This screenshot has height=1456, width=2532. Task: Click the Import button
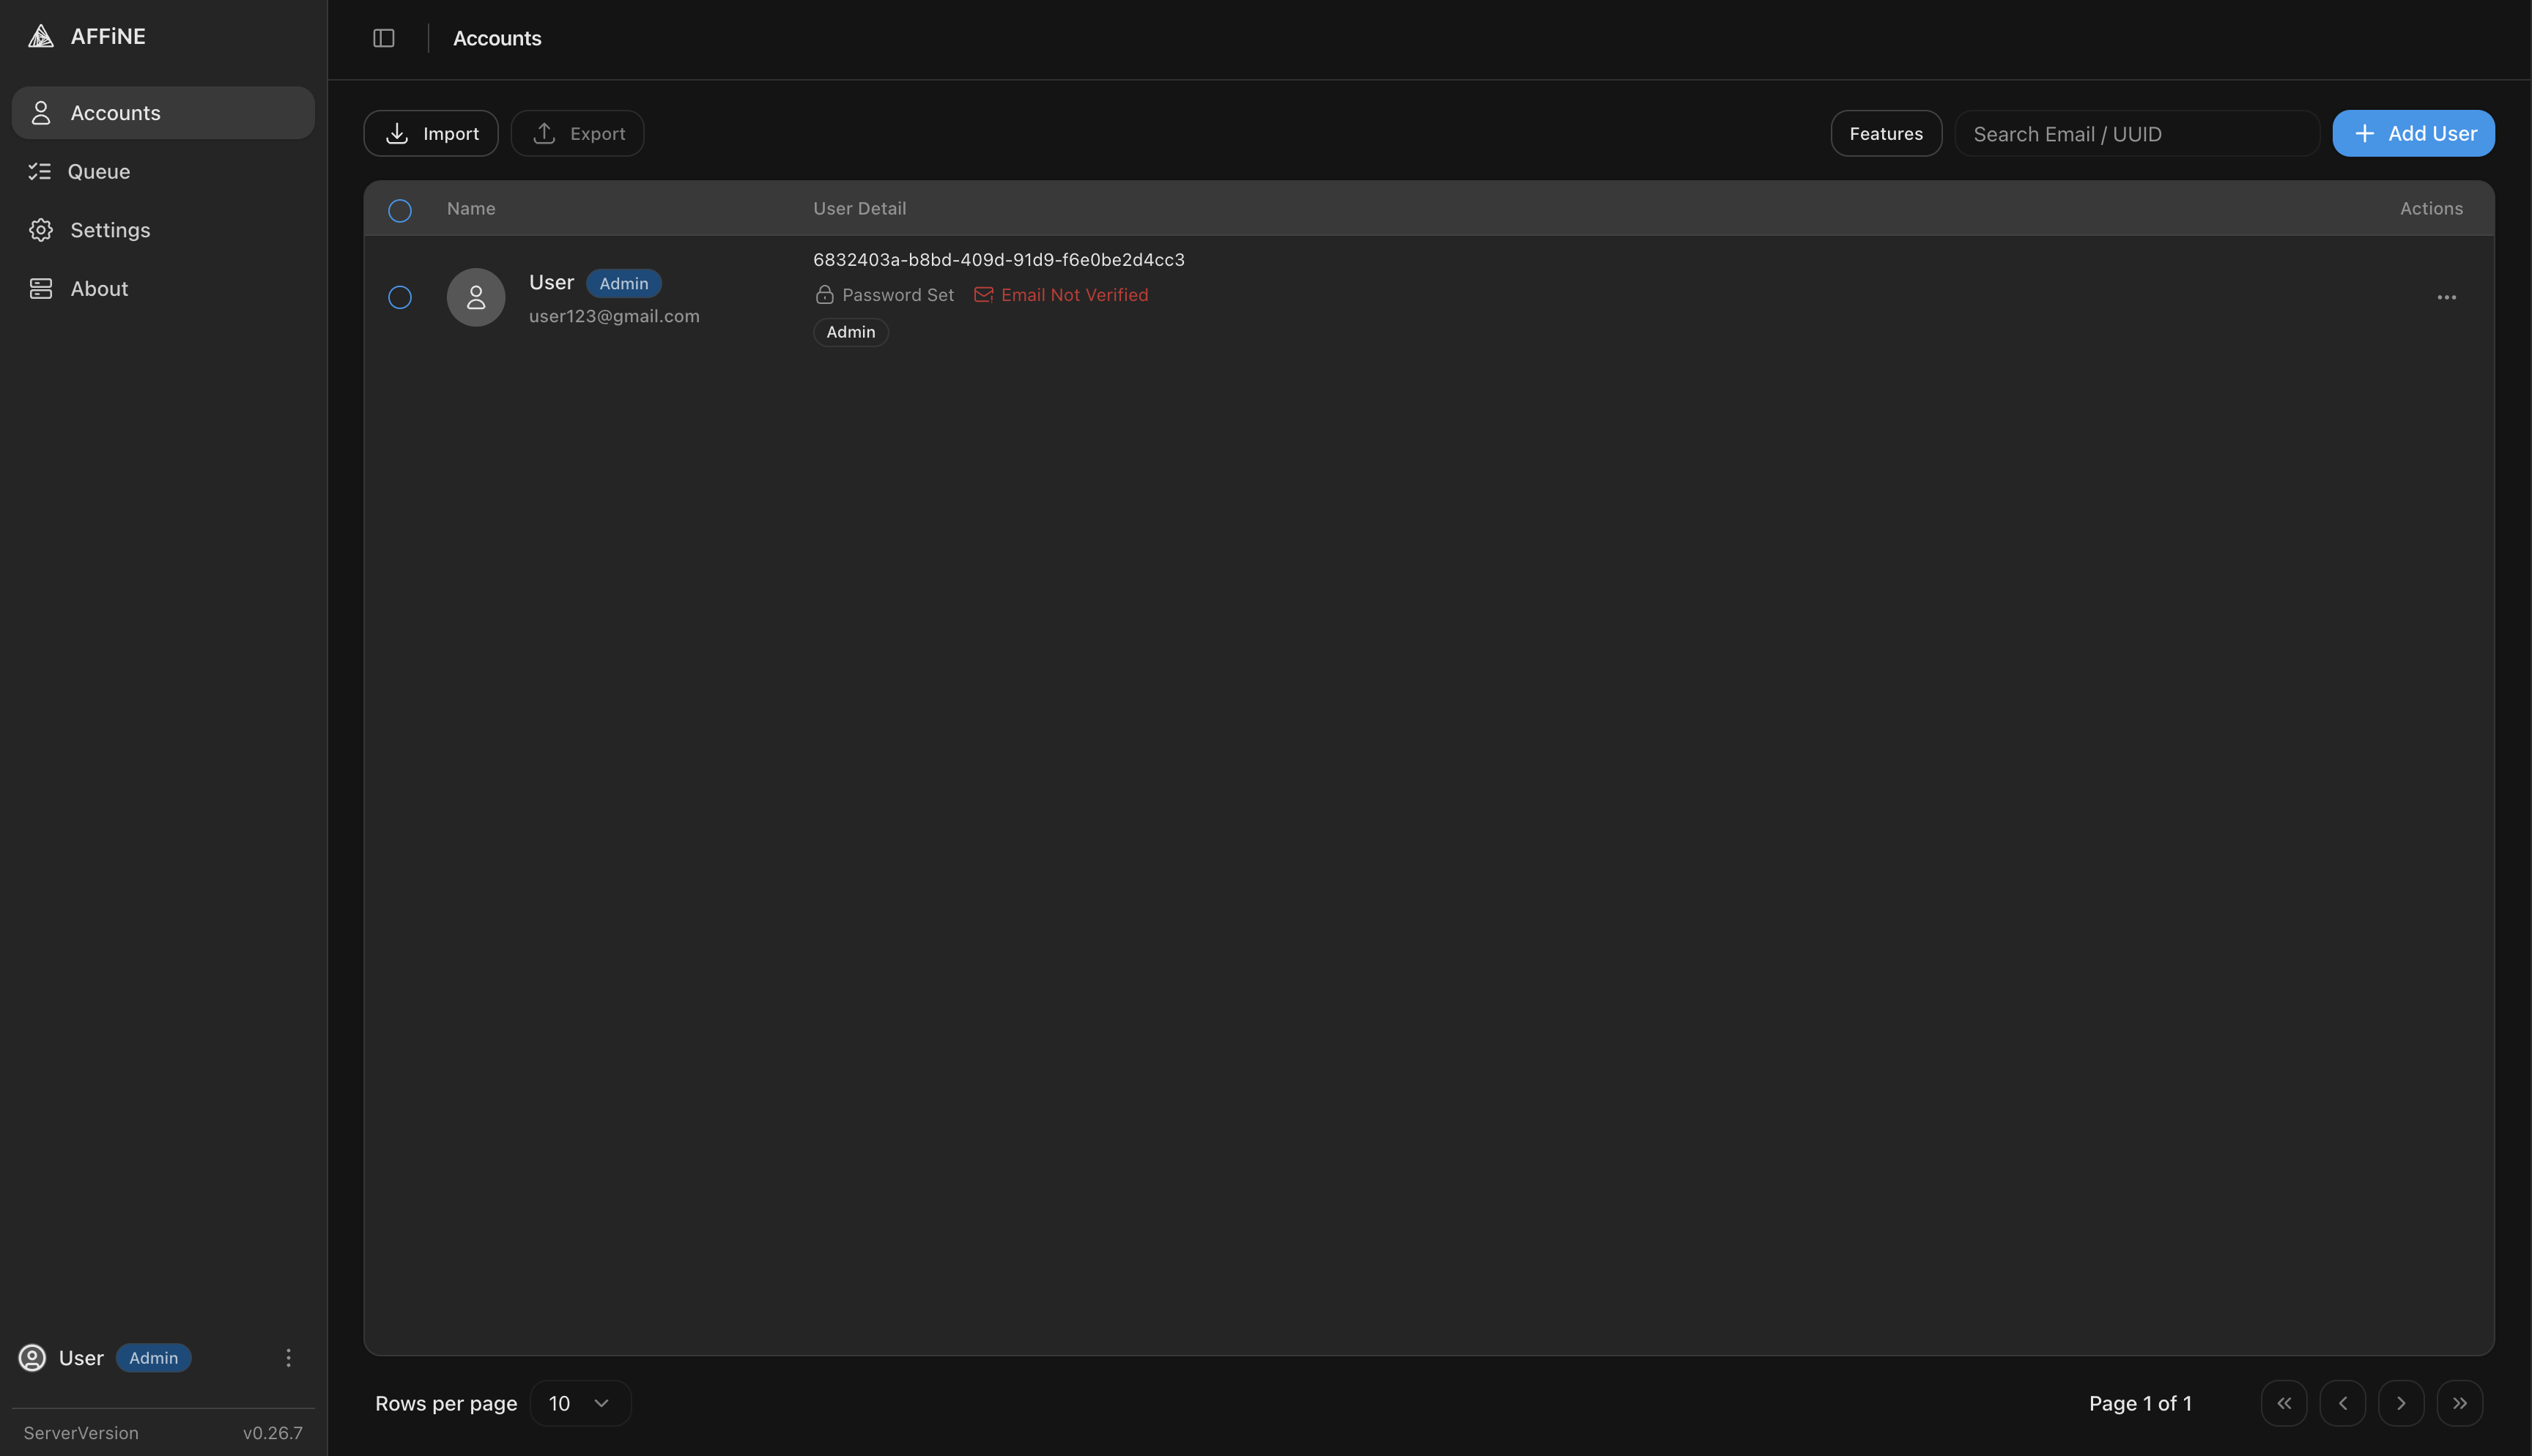click(x=431, y=133)
